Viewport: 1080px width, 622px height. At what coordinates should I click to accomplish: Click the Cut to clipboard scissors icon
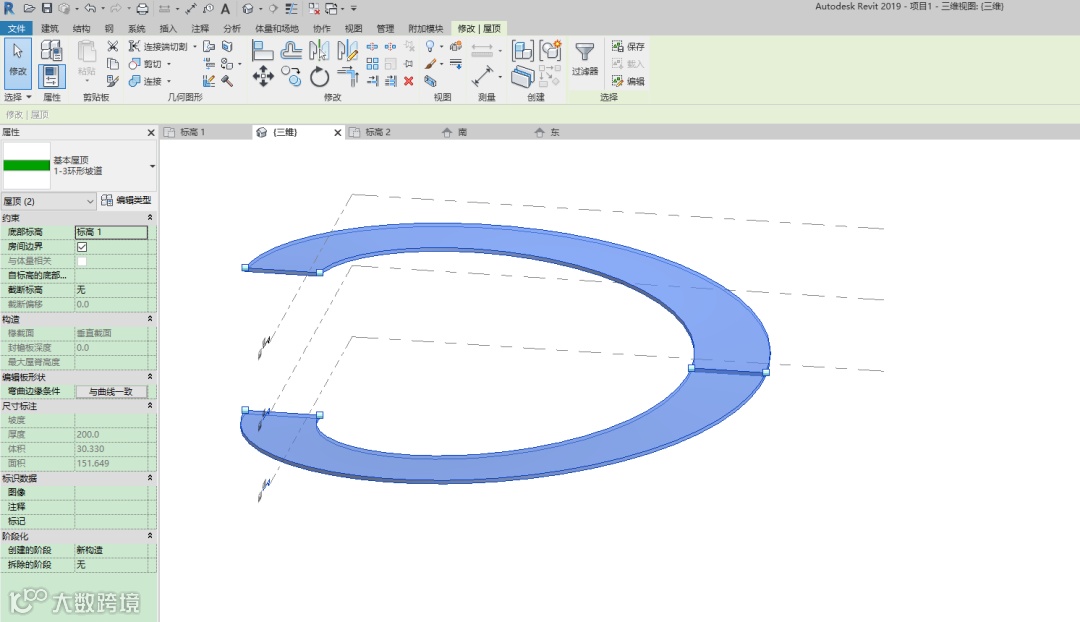tap(113, 46)
